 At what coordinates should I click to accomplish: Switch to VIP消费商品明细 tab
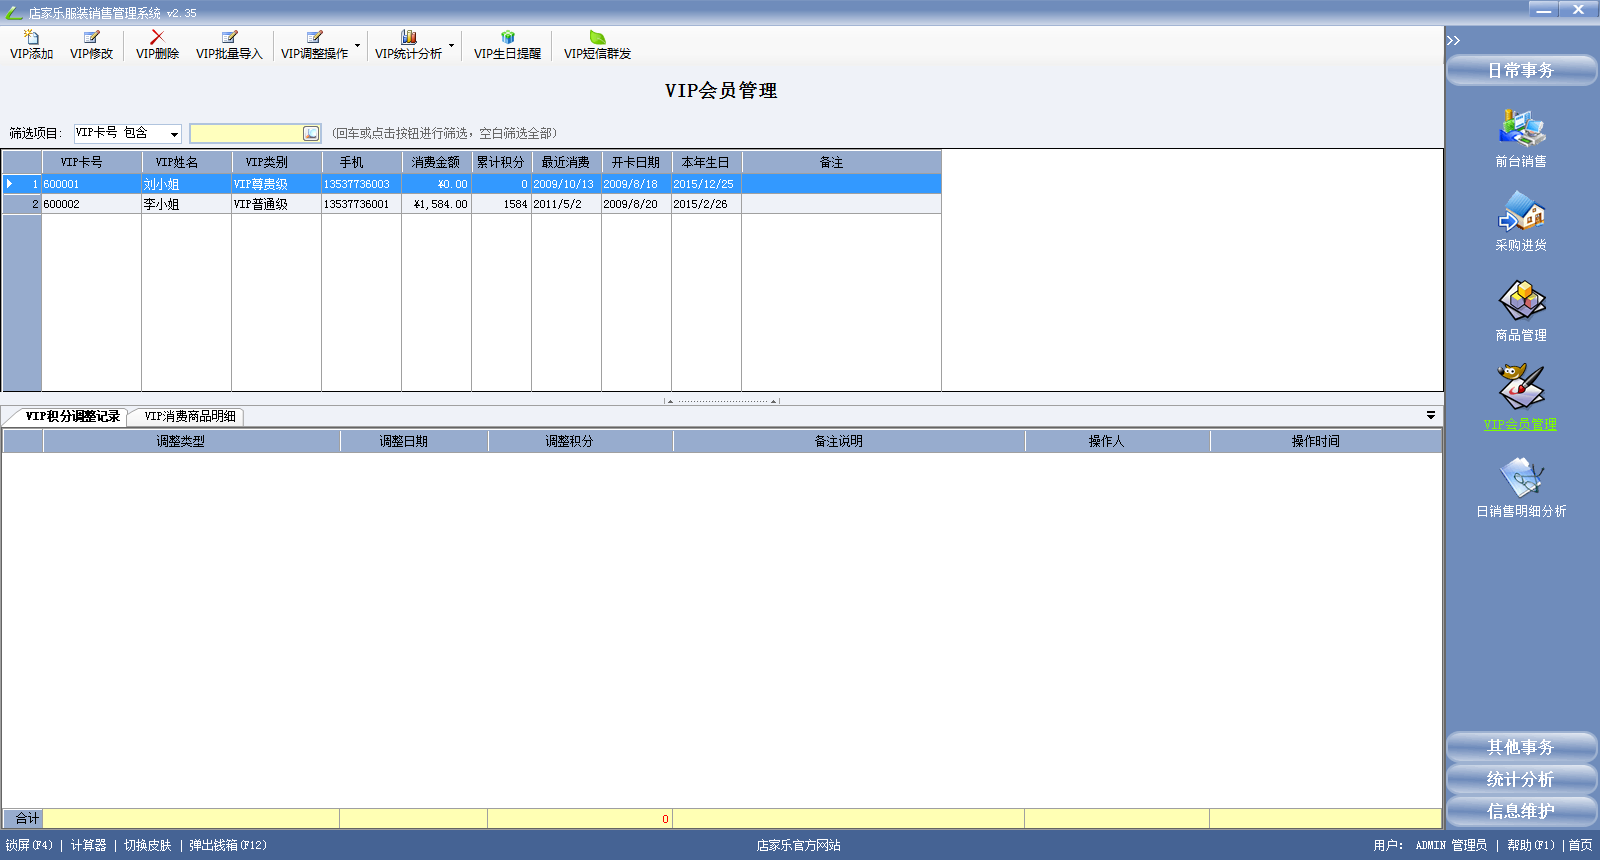[190, 416]
